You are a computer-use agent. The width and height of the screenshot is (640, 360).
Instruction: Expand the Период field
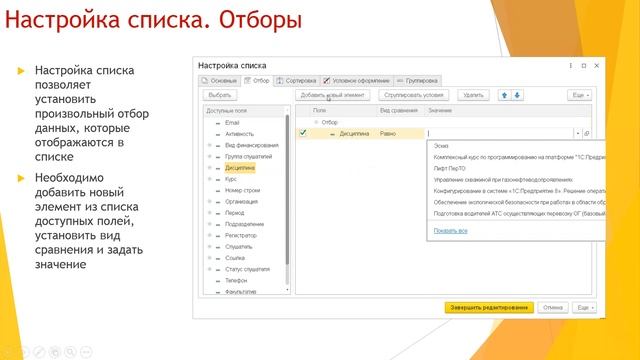click(210, 213)
